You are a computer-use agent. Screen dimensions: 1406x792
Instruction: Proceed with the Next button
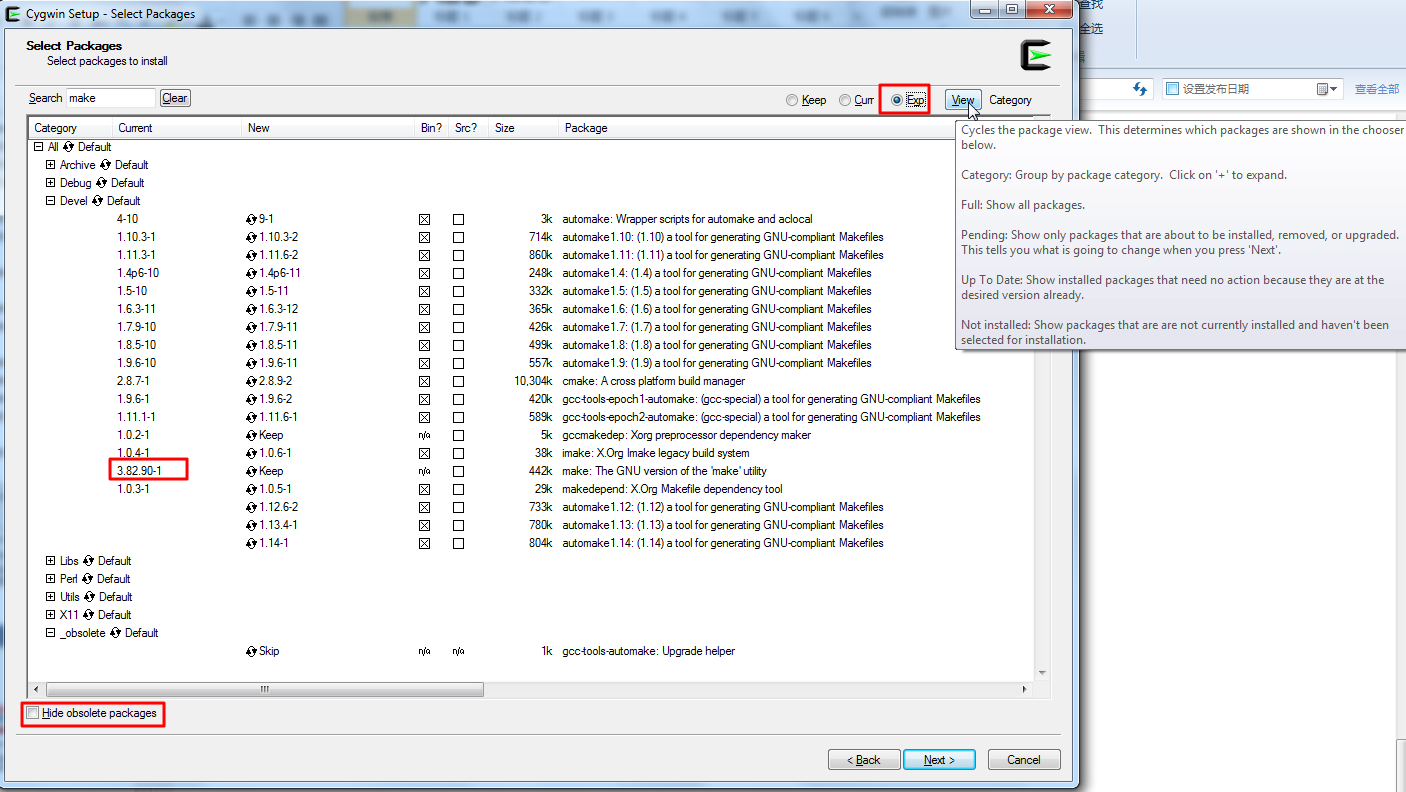click(939, 760)
